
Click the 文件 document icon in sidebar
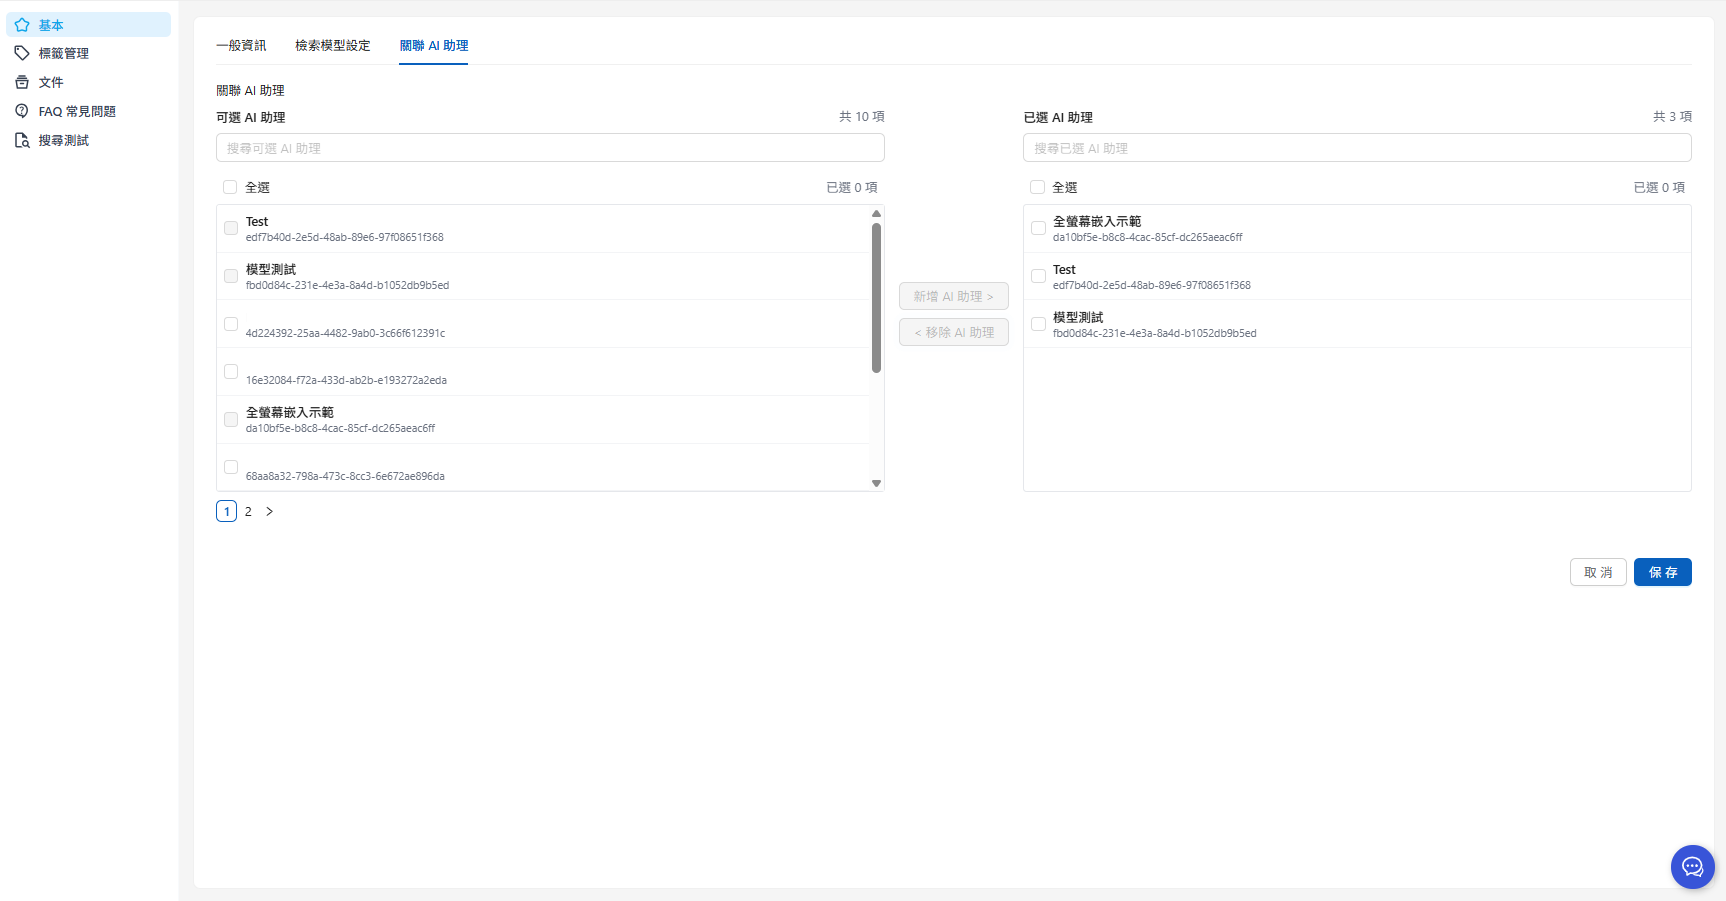click(x=22, y=82)
